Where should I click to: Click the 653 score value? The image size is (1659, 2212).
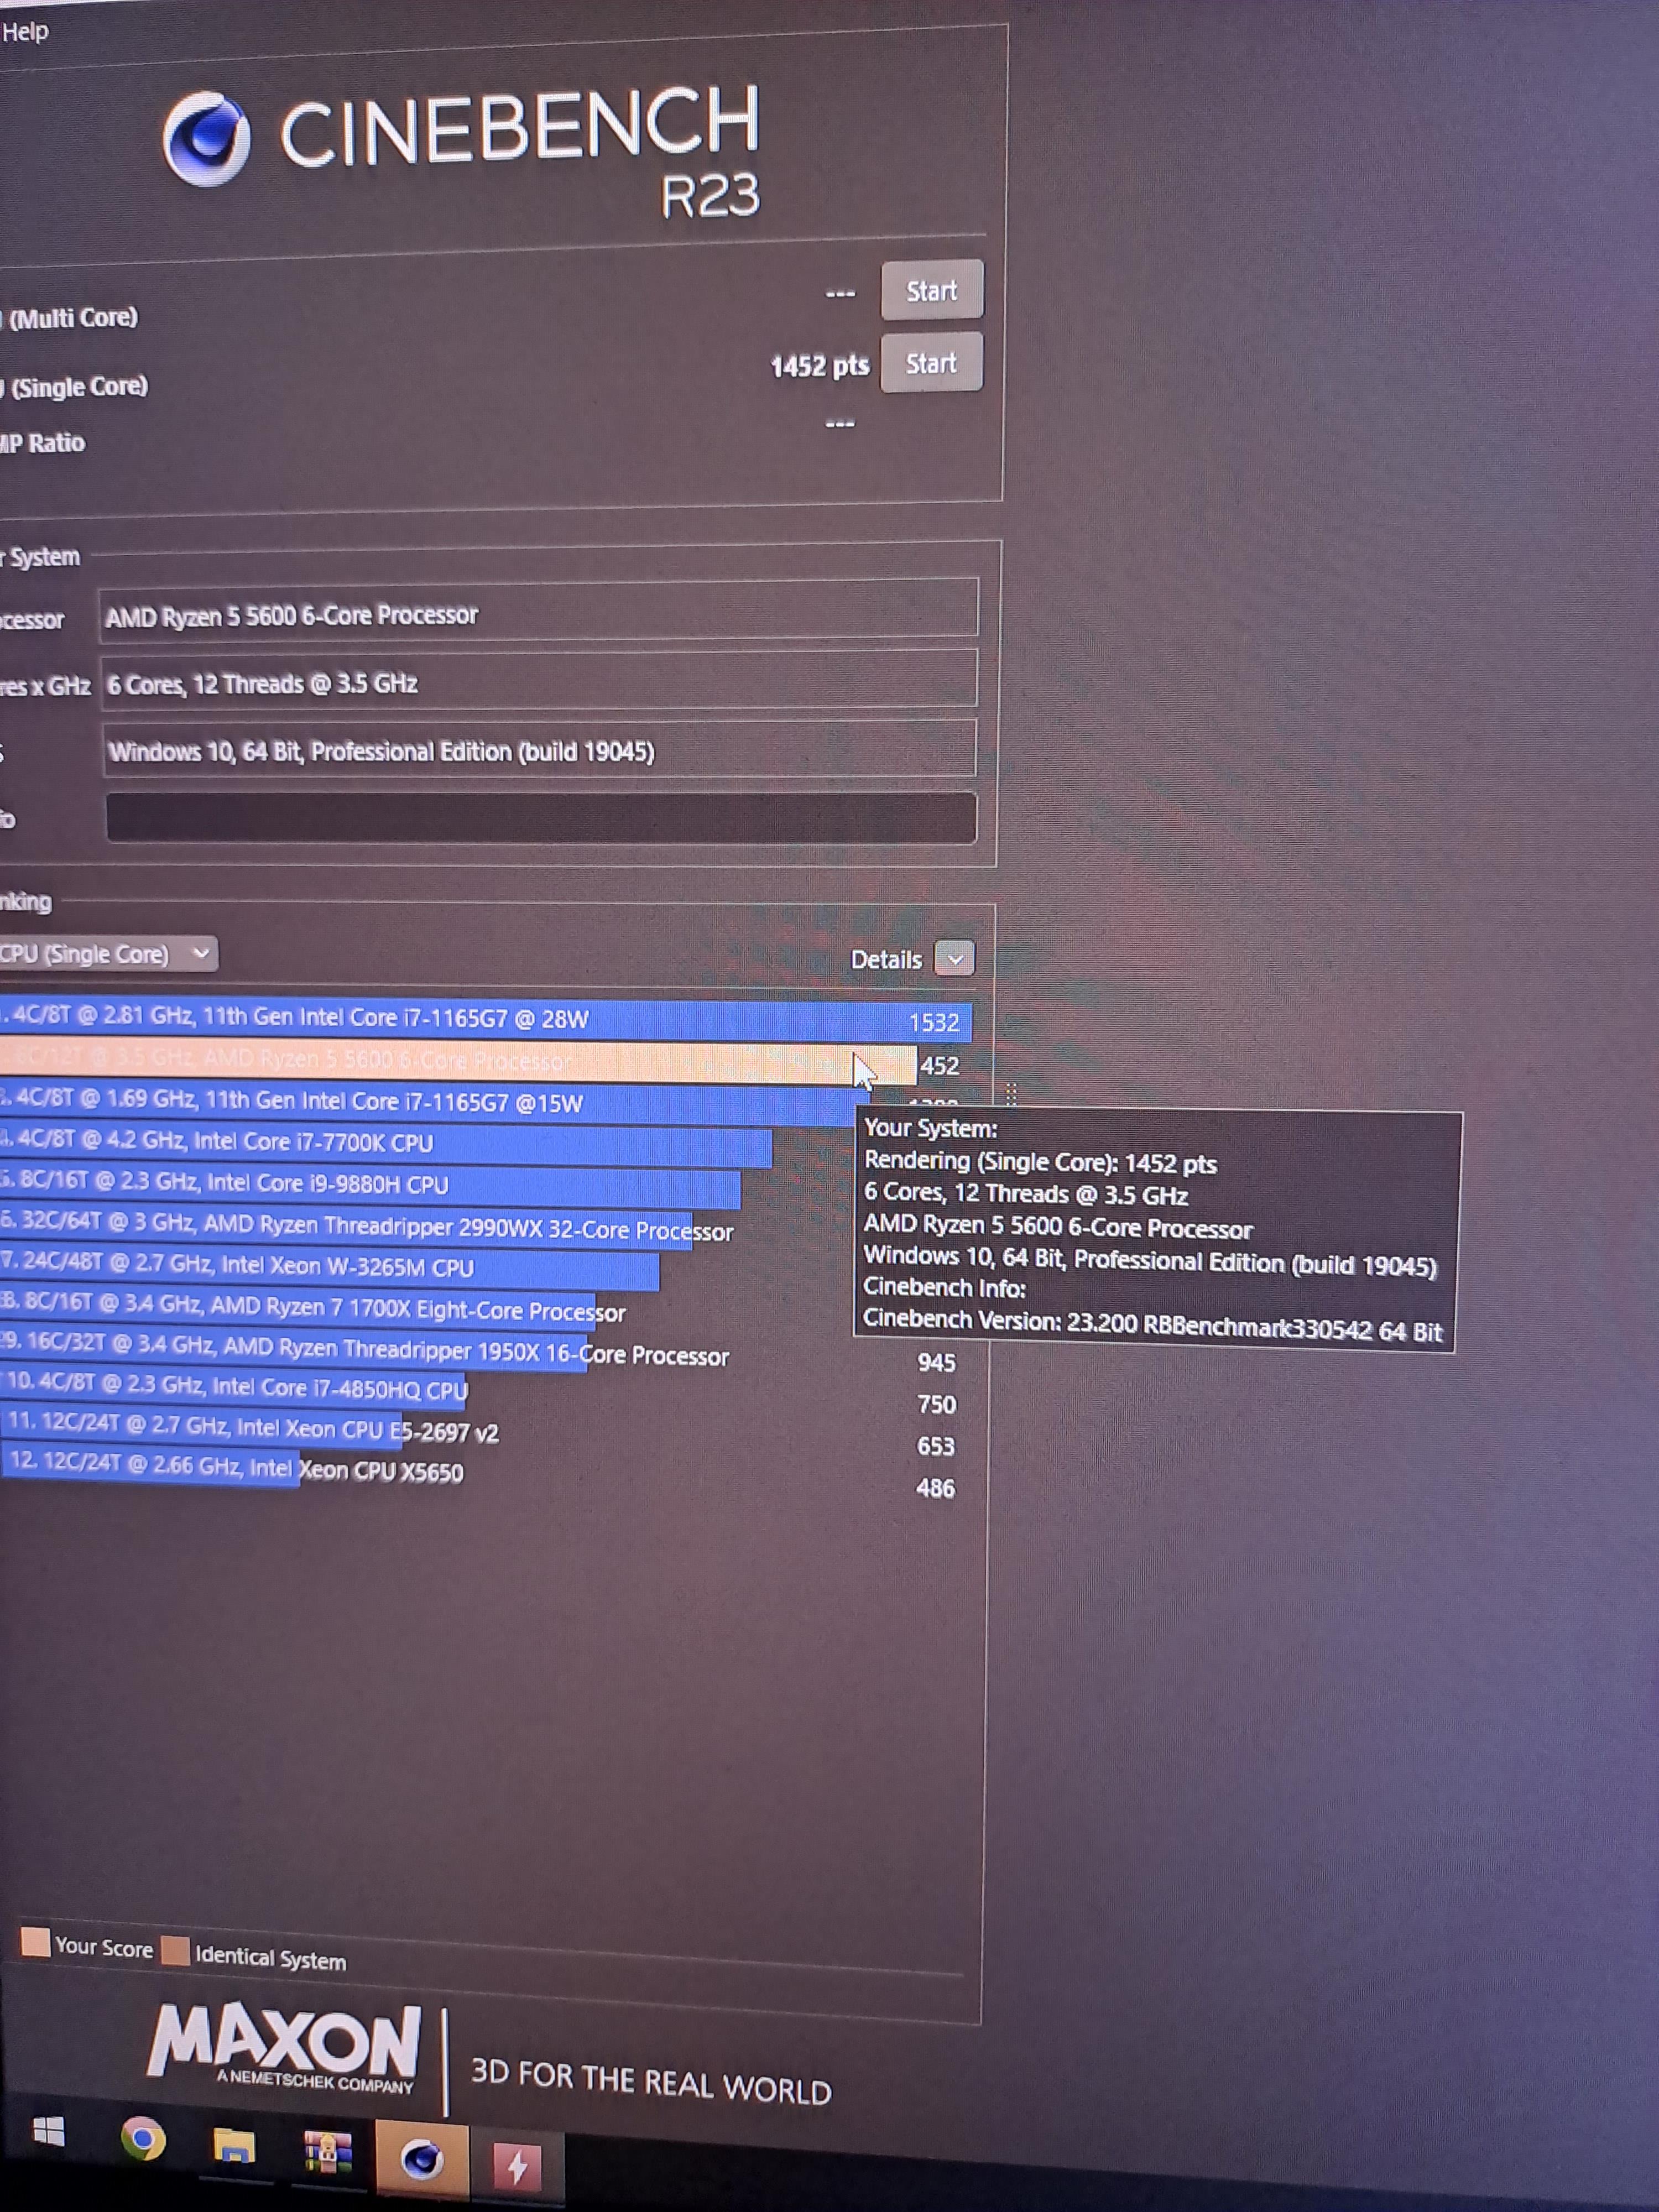coord(936,1446)
